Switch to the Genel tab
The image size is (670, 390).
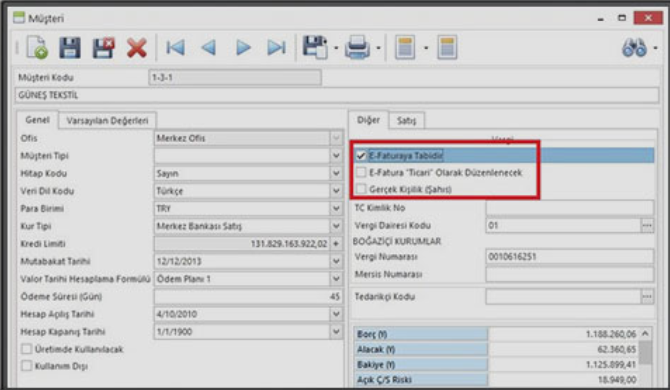click(x=37, y=120)
